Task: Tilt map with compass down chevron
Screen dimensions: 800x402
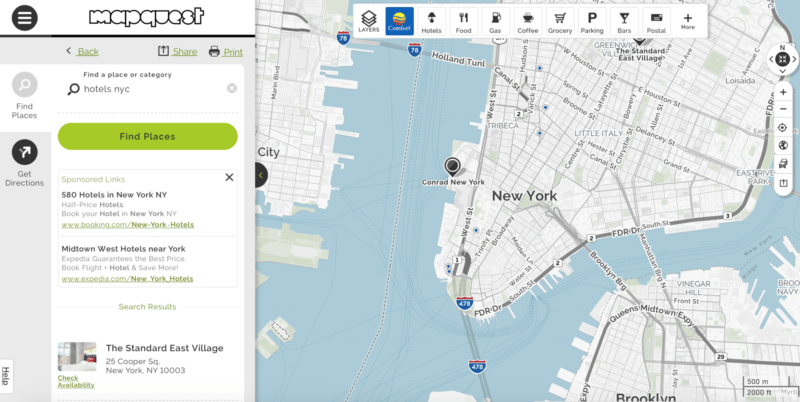Action: [x=782, y=71]
